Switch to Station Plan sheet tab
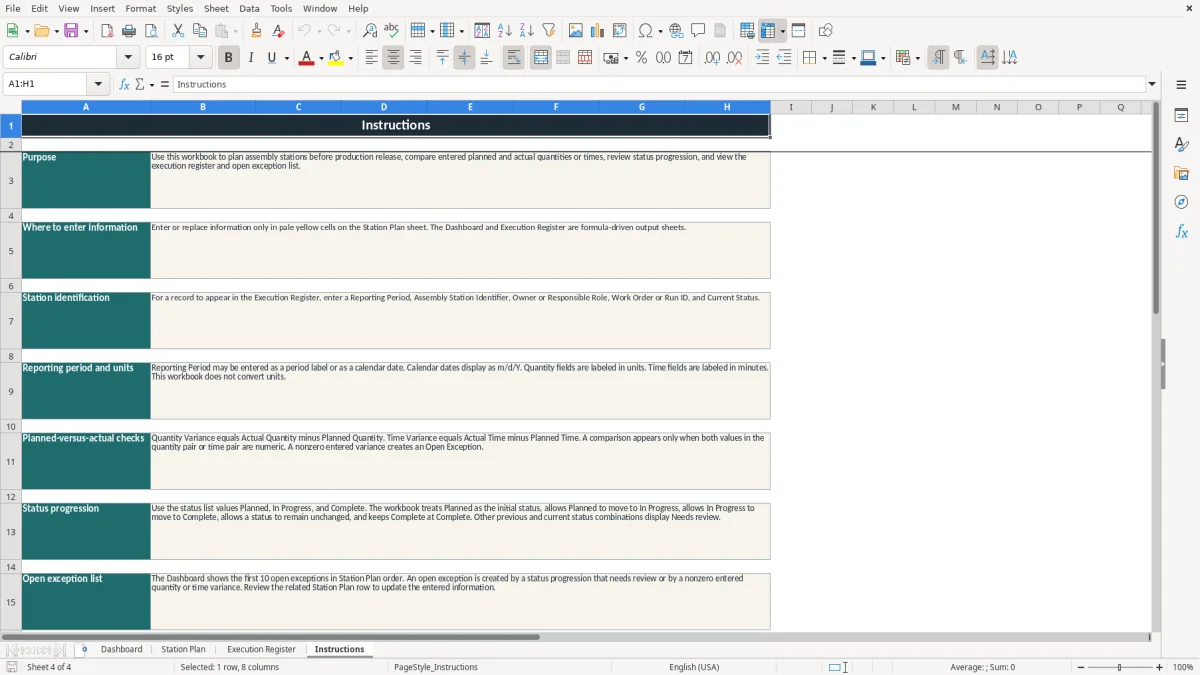 click(x=183, y=649)
